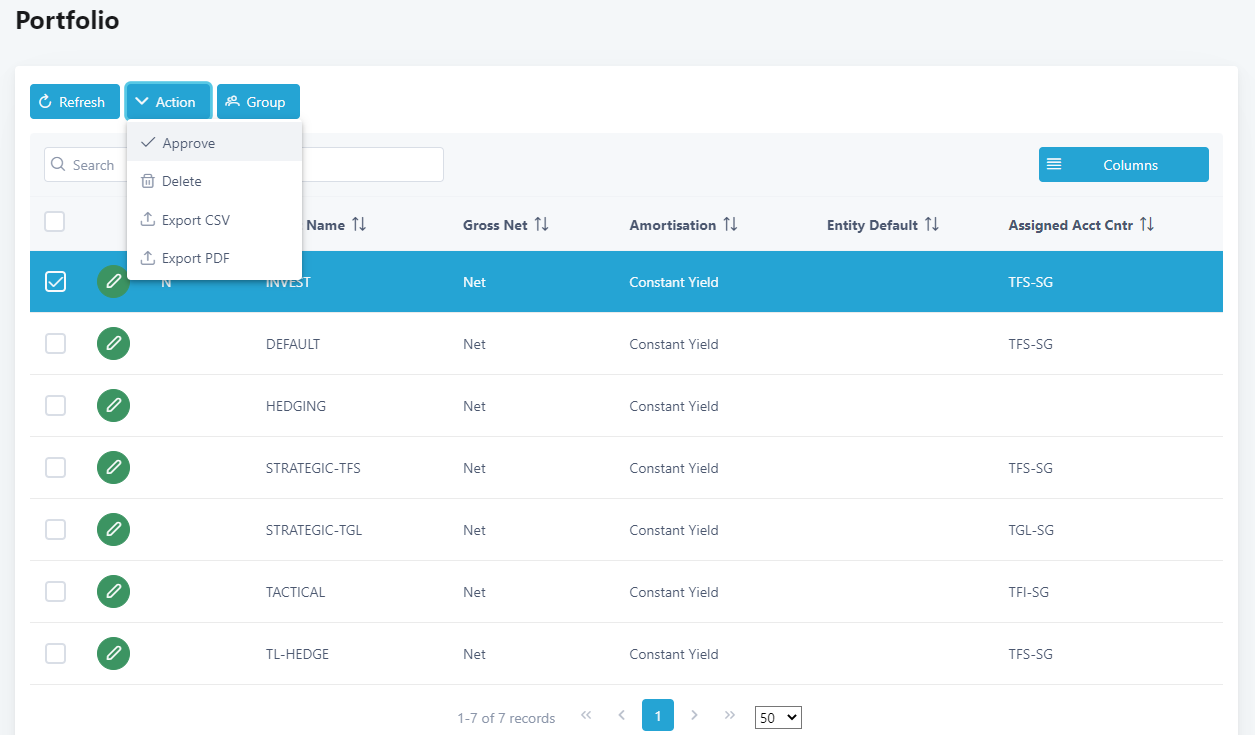
Task: Sort by Gross Net column arrows icon
Action: [x=541, y=225]
